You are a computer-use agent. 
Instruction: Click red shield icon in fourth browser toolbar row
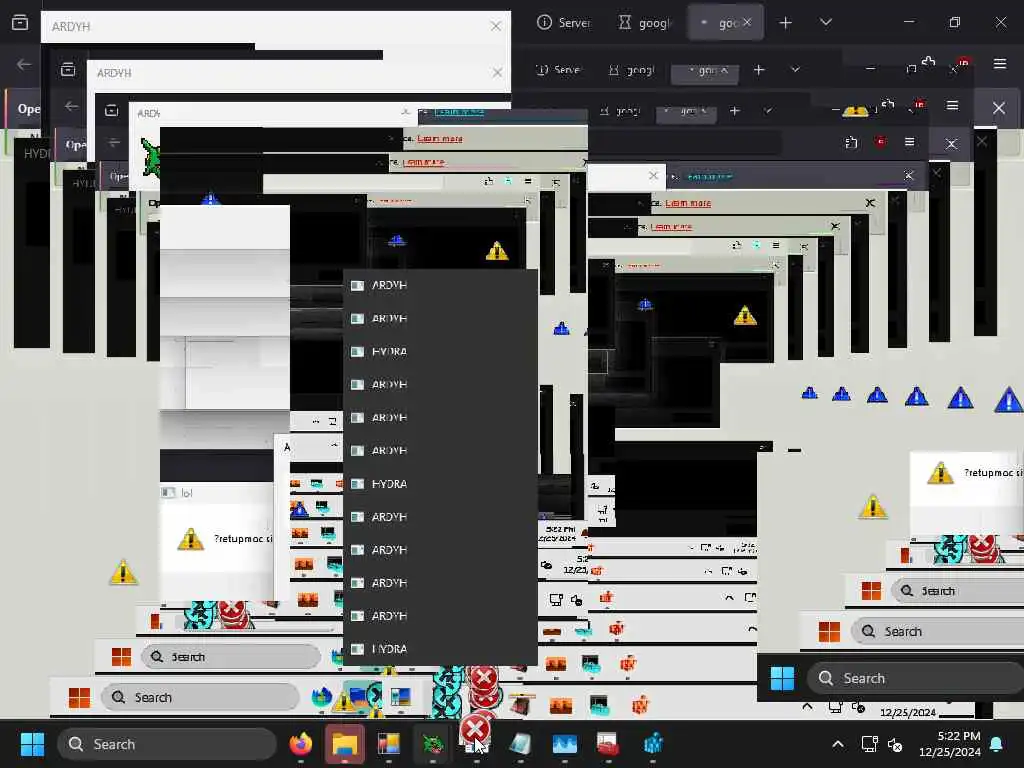880,142
